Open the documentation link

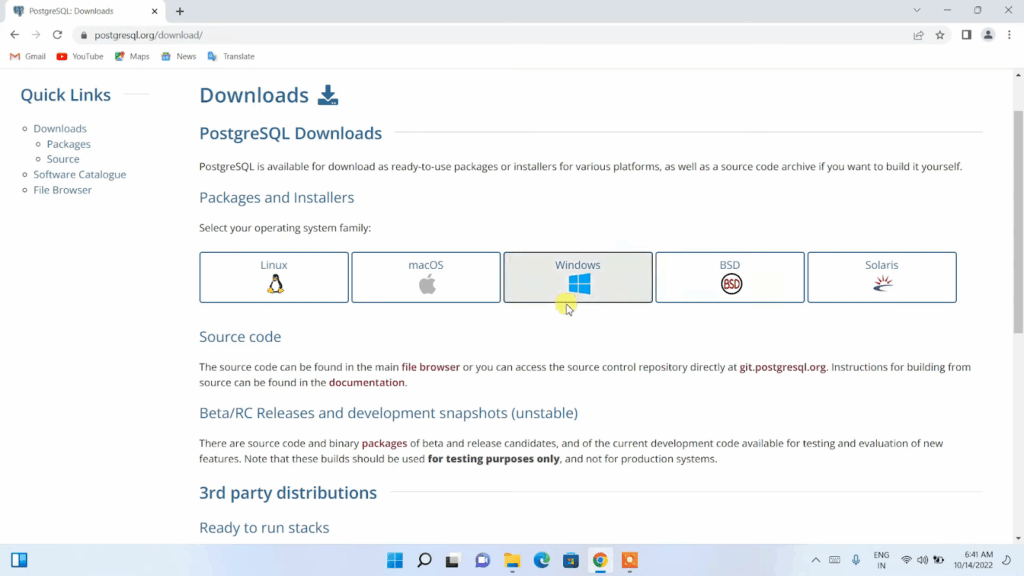tap(366, 383)
